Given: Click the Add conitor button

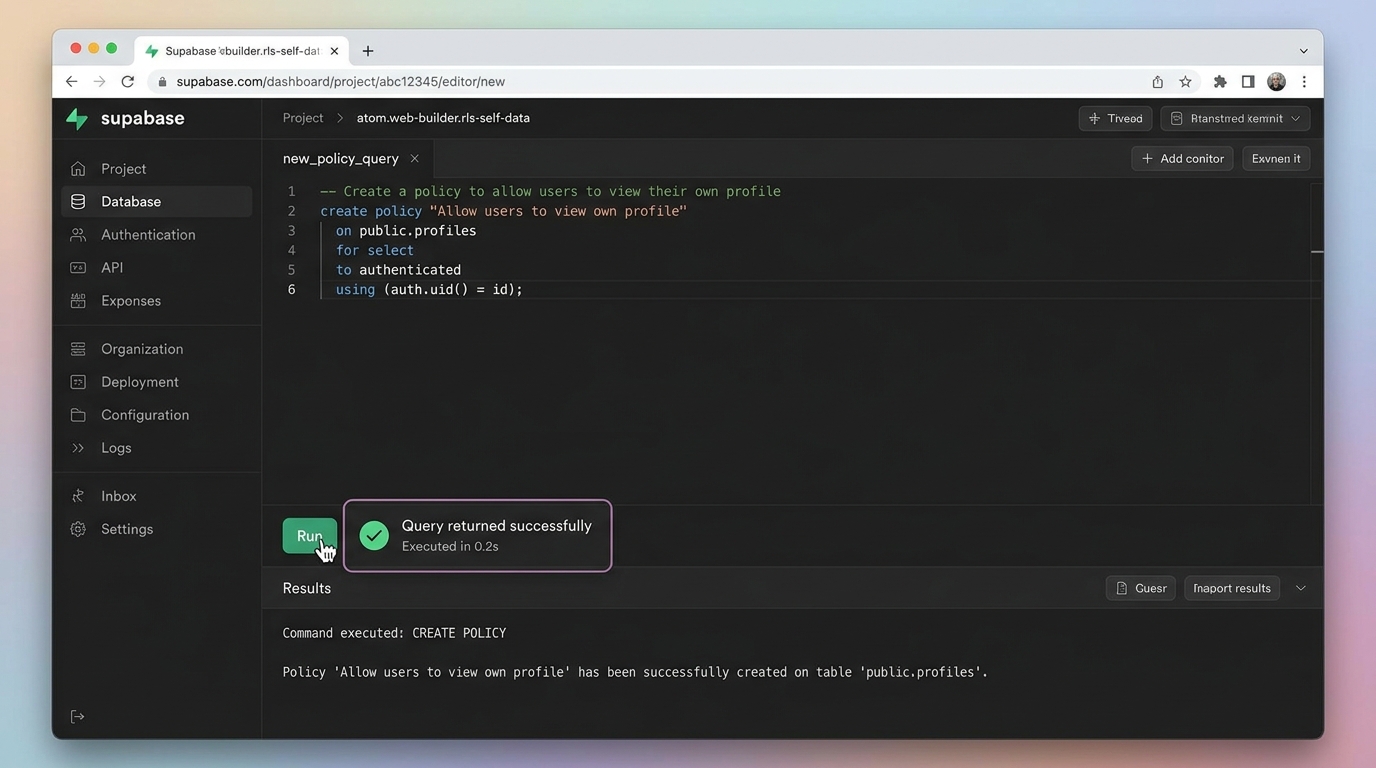Looking at the screenshot, I should pos(1182,159).
